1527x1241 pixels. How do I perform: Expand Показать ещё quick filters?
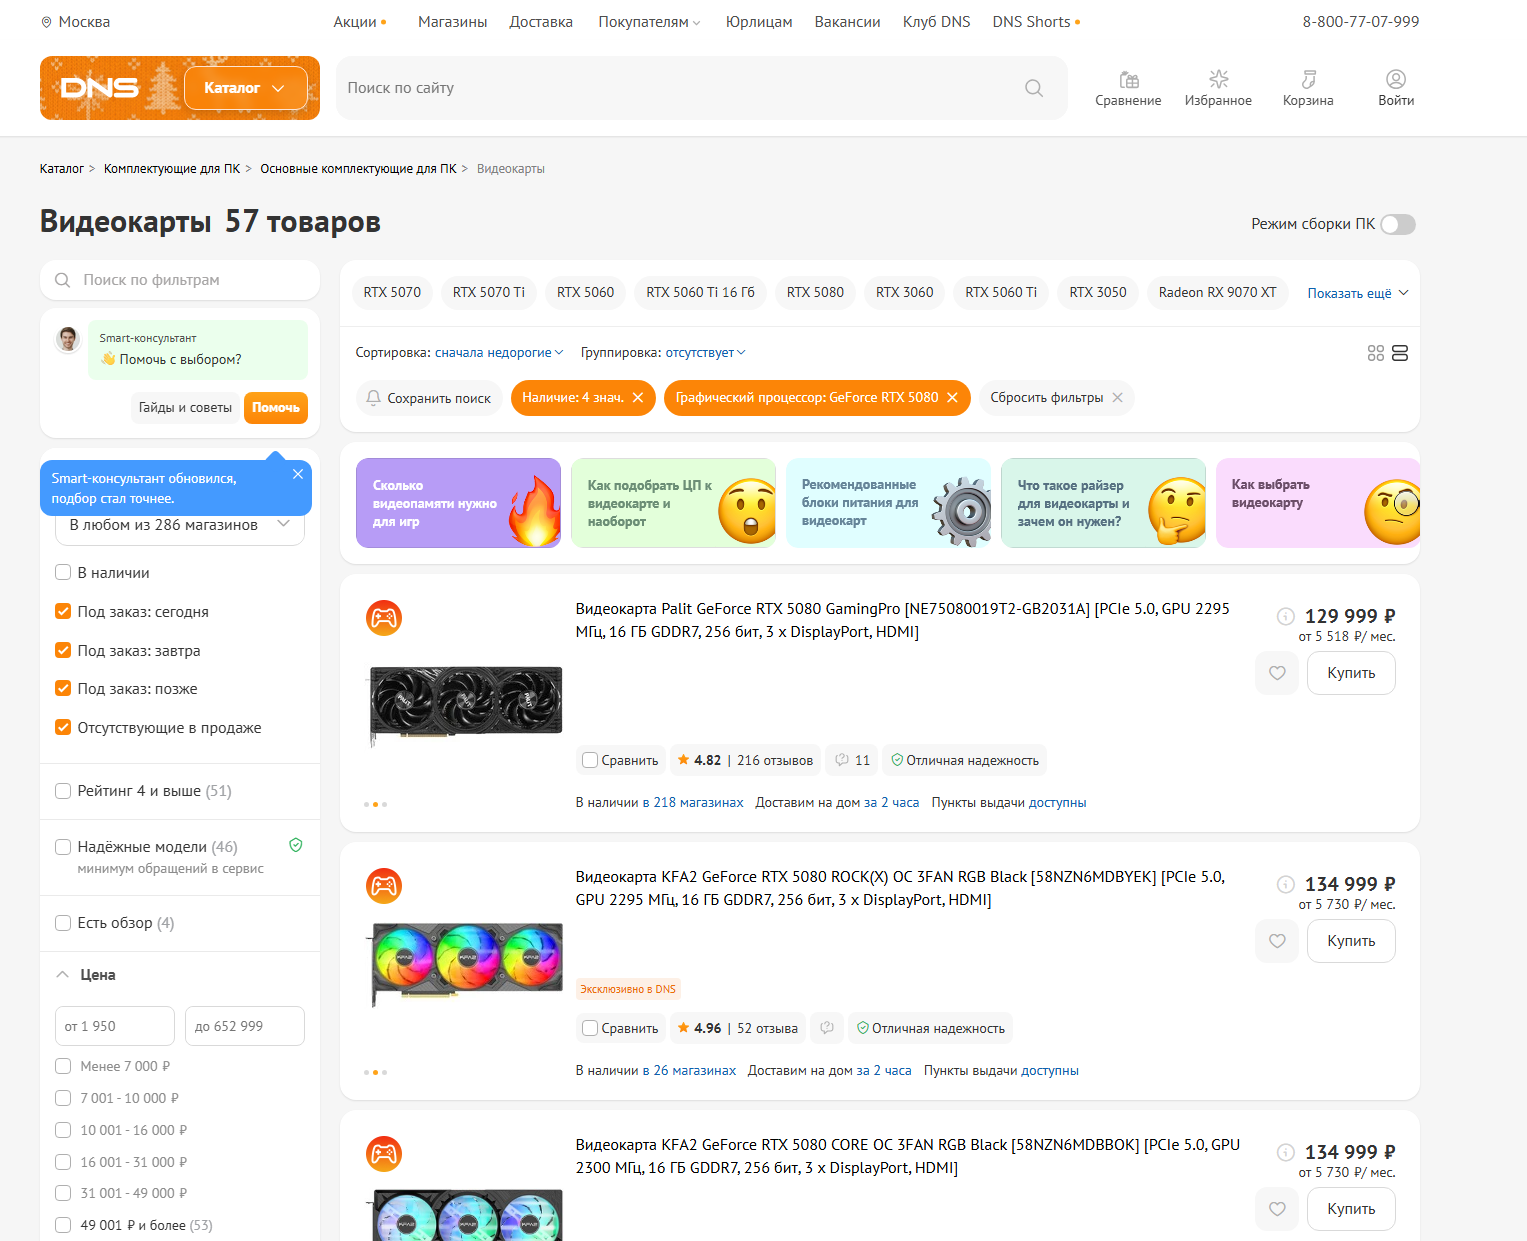1358,293
